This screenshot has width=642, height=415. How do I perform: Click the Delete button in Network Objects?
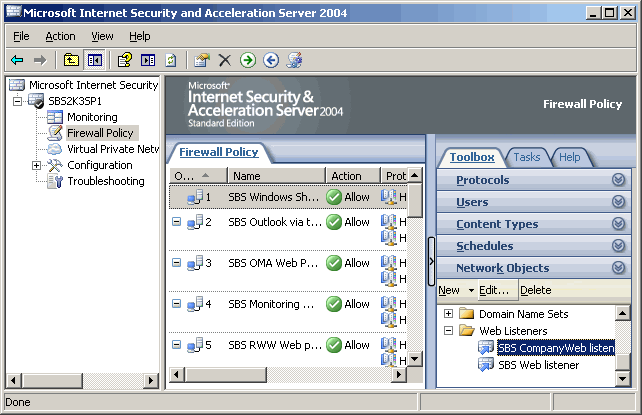(536, 290)
